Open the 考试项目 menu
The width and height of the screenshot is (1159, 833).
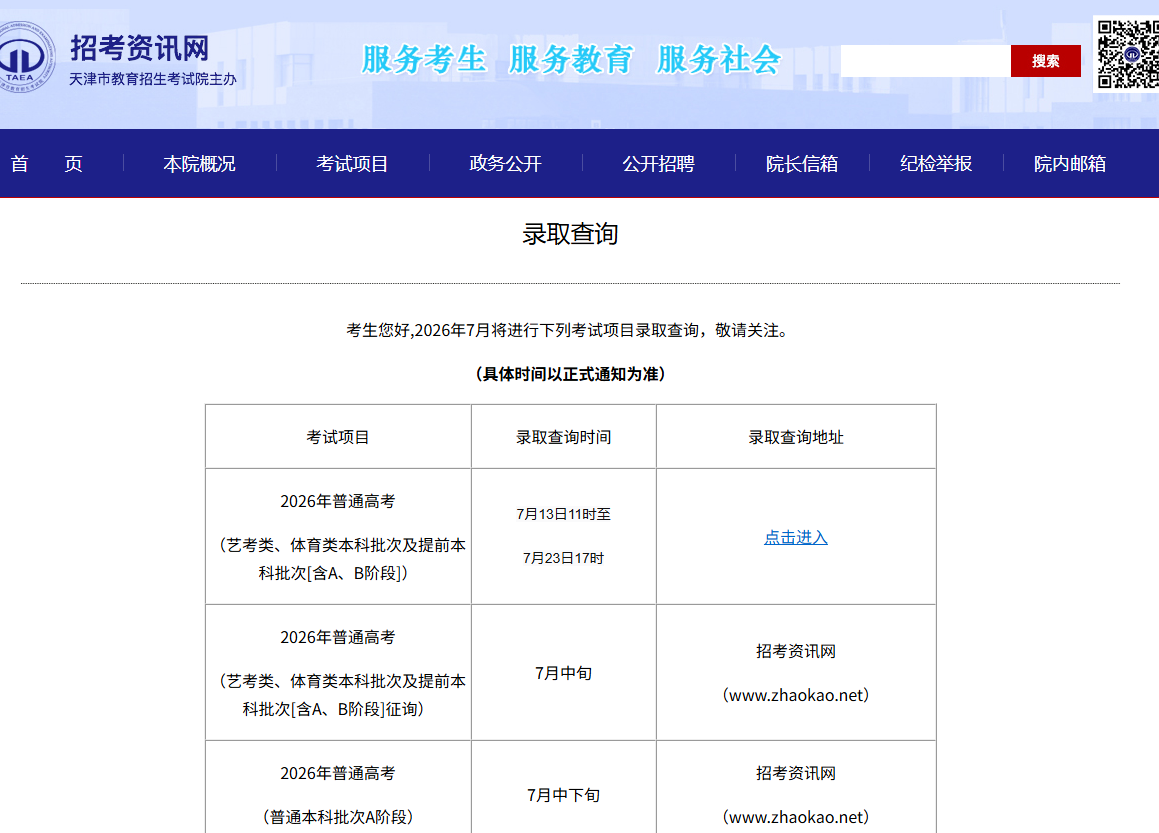tap(353, 163)
